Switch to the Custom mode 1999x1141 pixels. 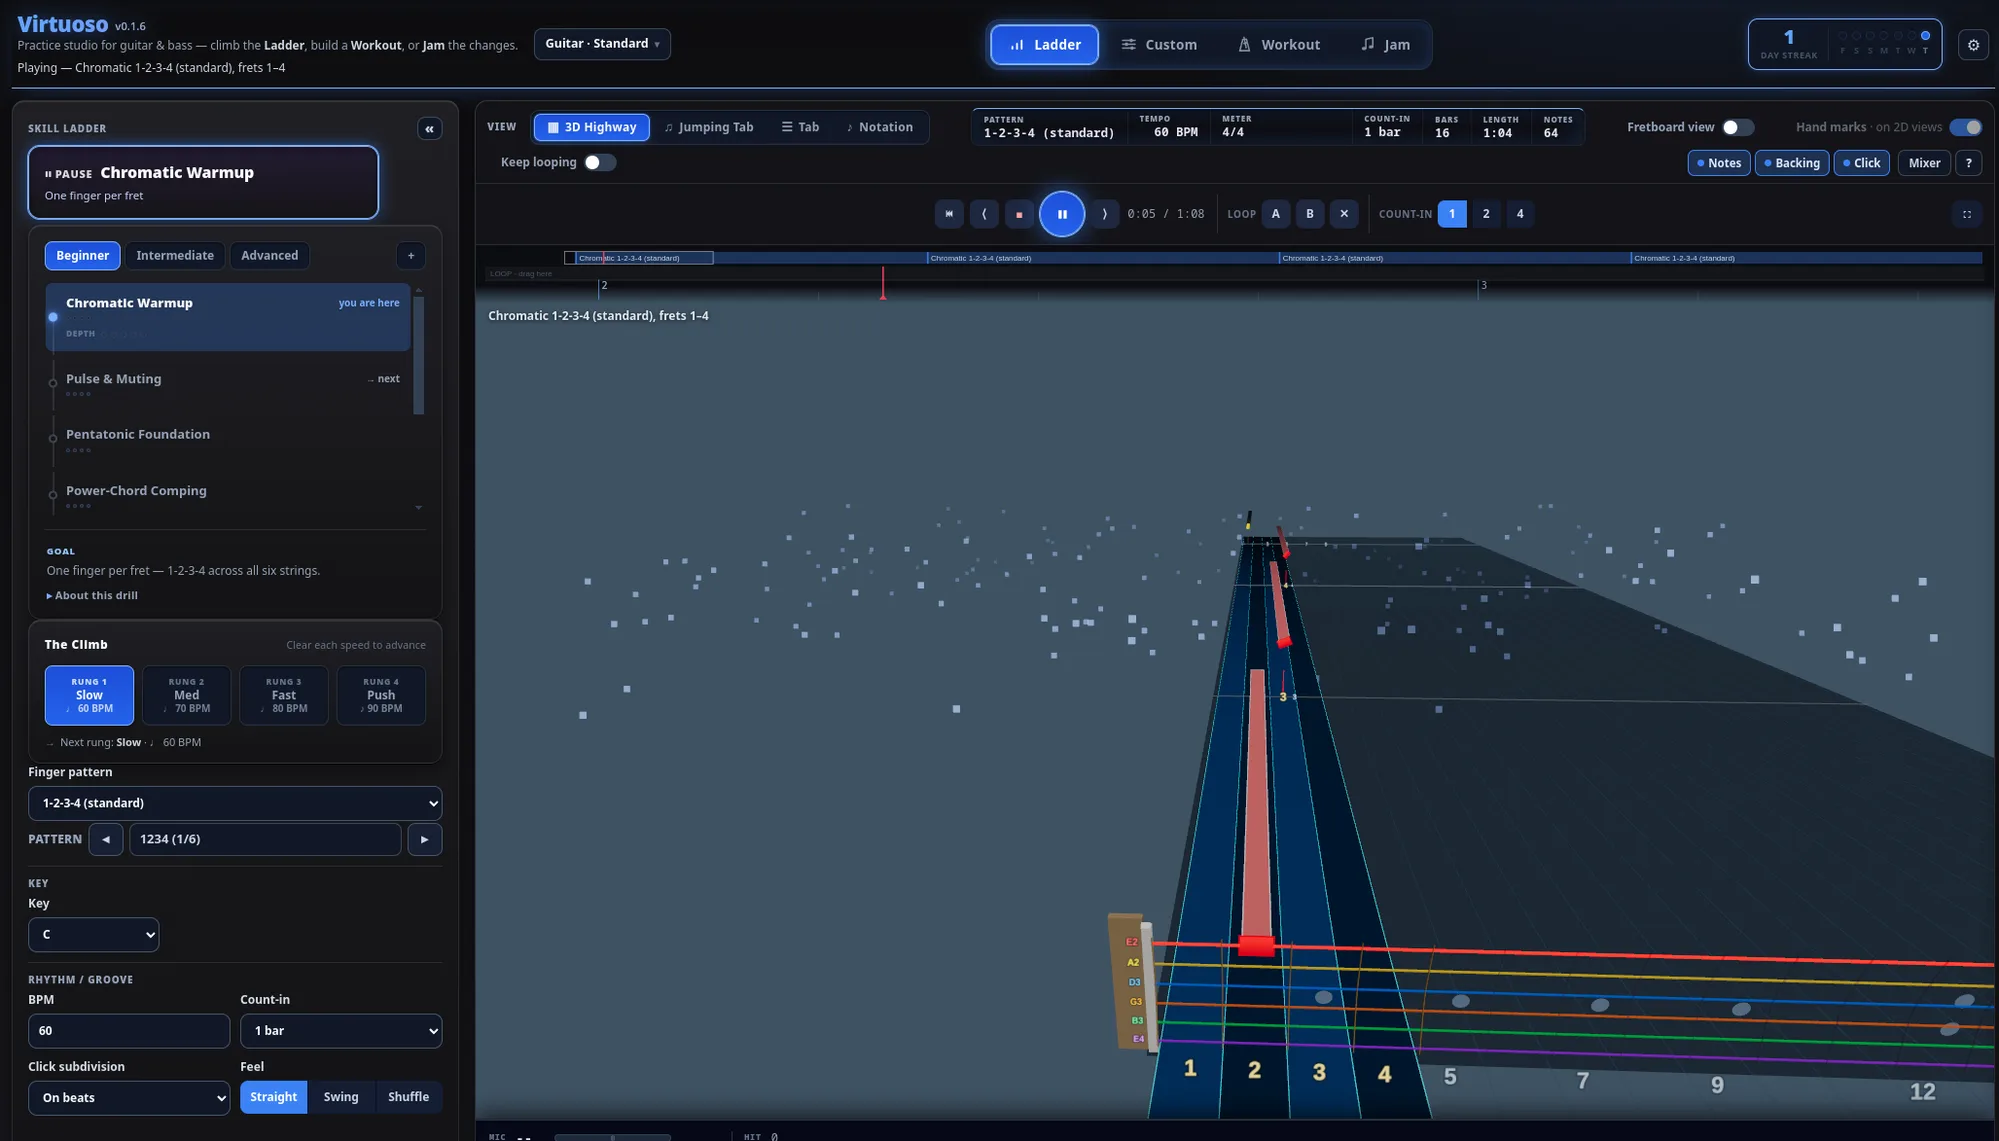pos(1159,45)
